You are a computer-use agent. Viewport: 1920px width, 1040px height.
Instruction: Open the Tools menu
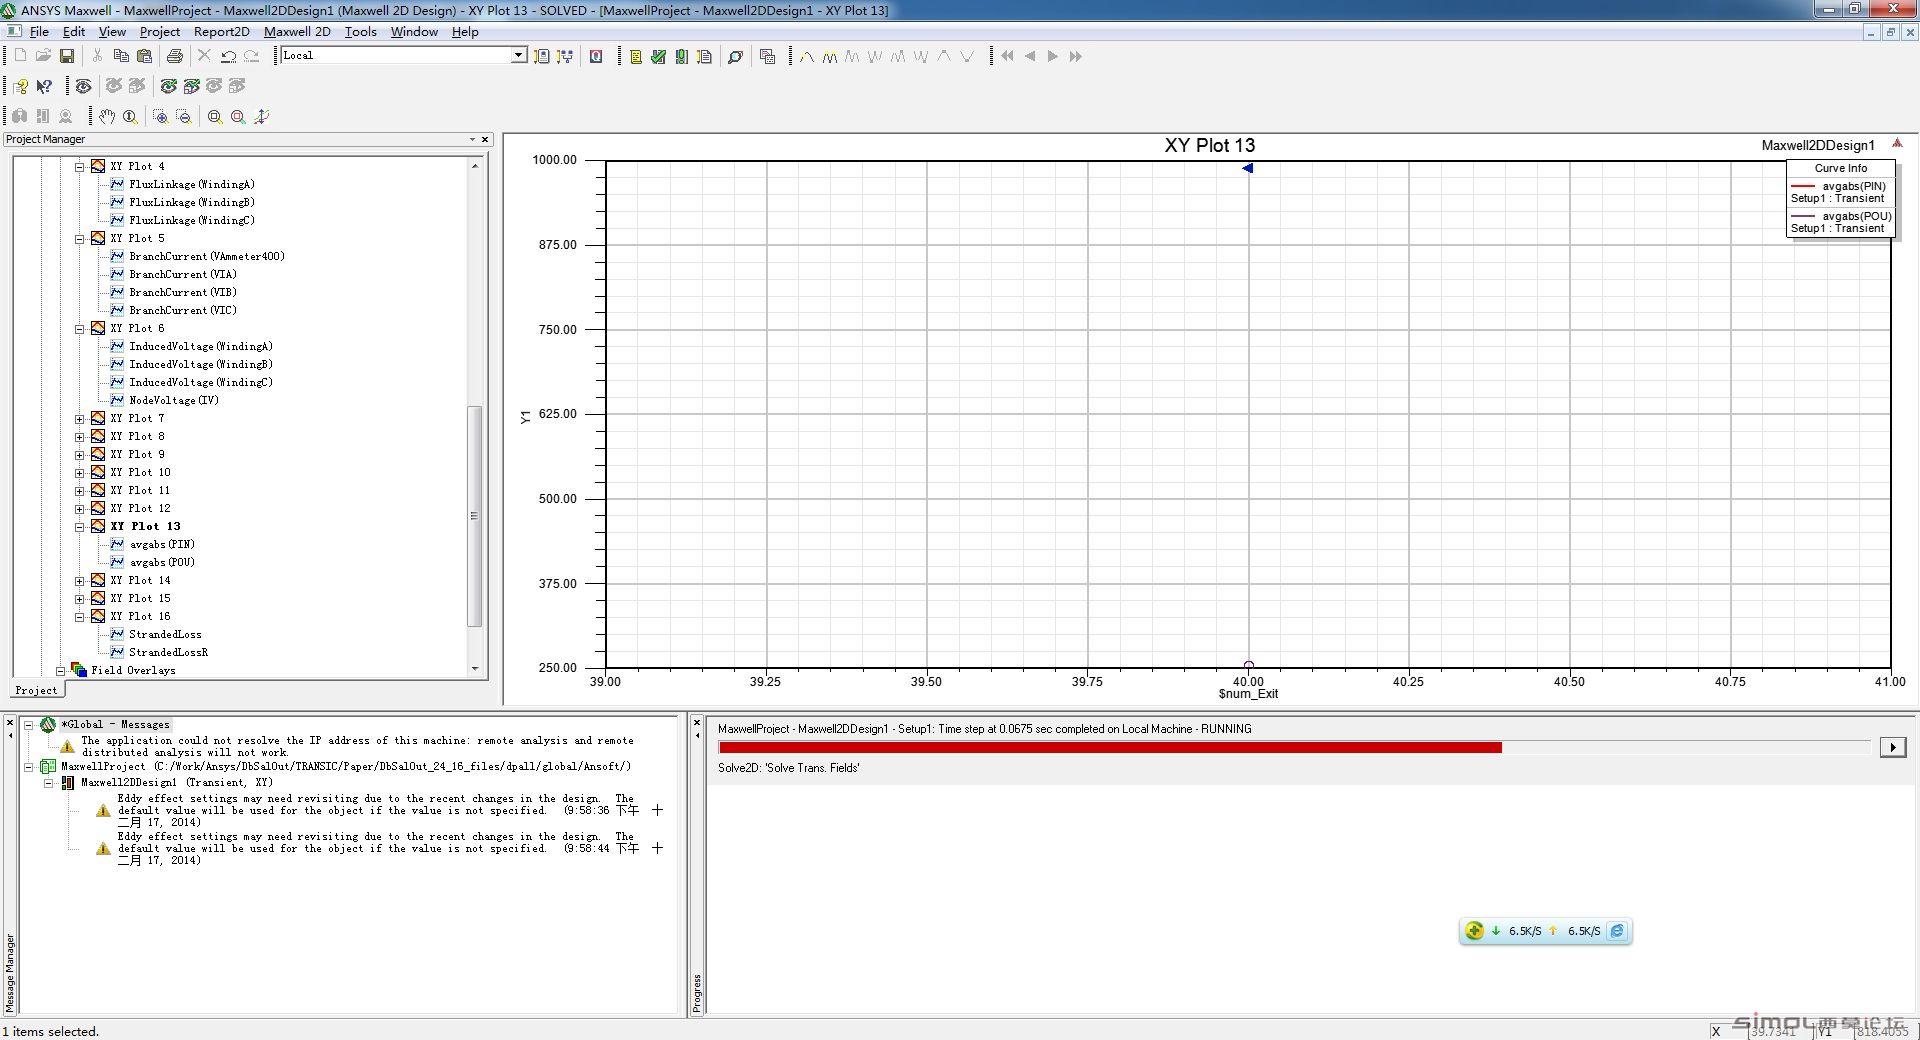click(x=361, y=31)
